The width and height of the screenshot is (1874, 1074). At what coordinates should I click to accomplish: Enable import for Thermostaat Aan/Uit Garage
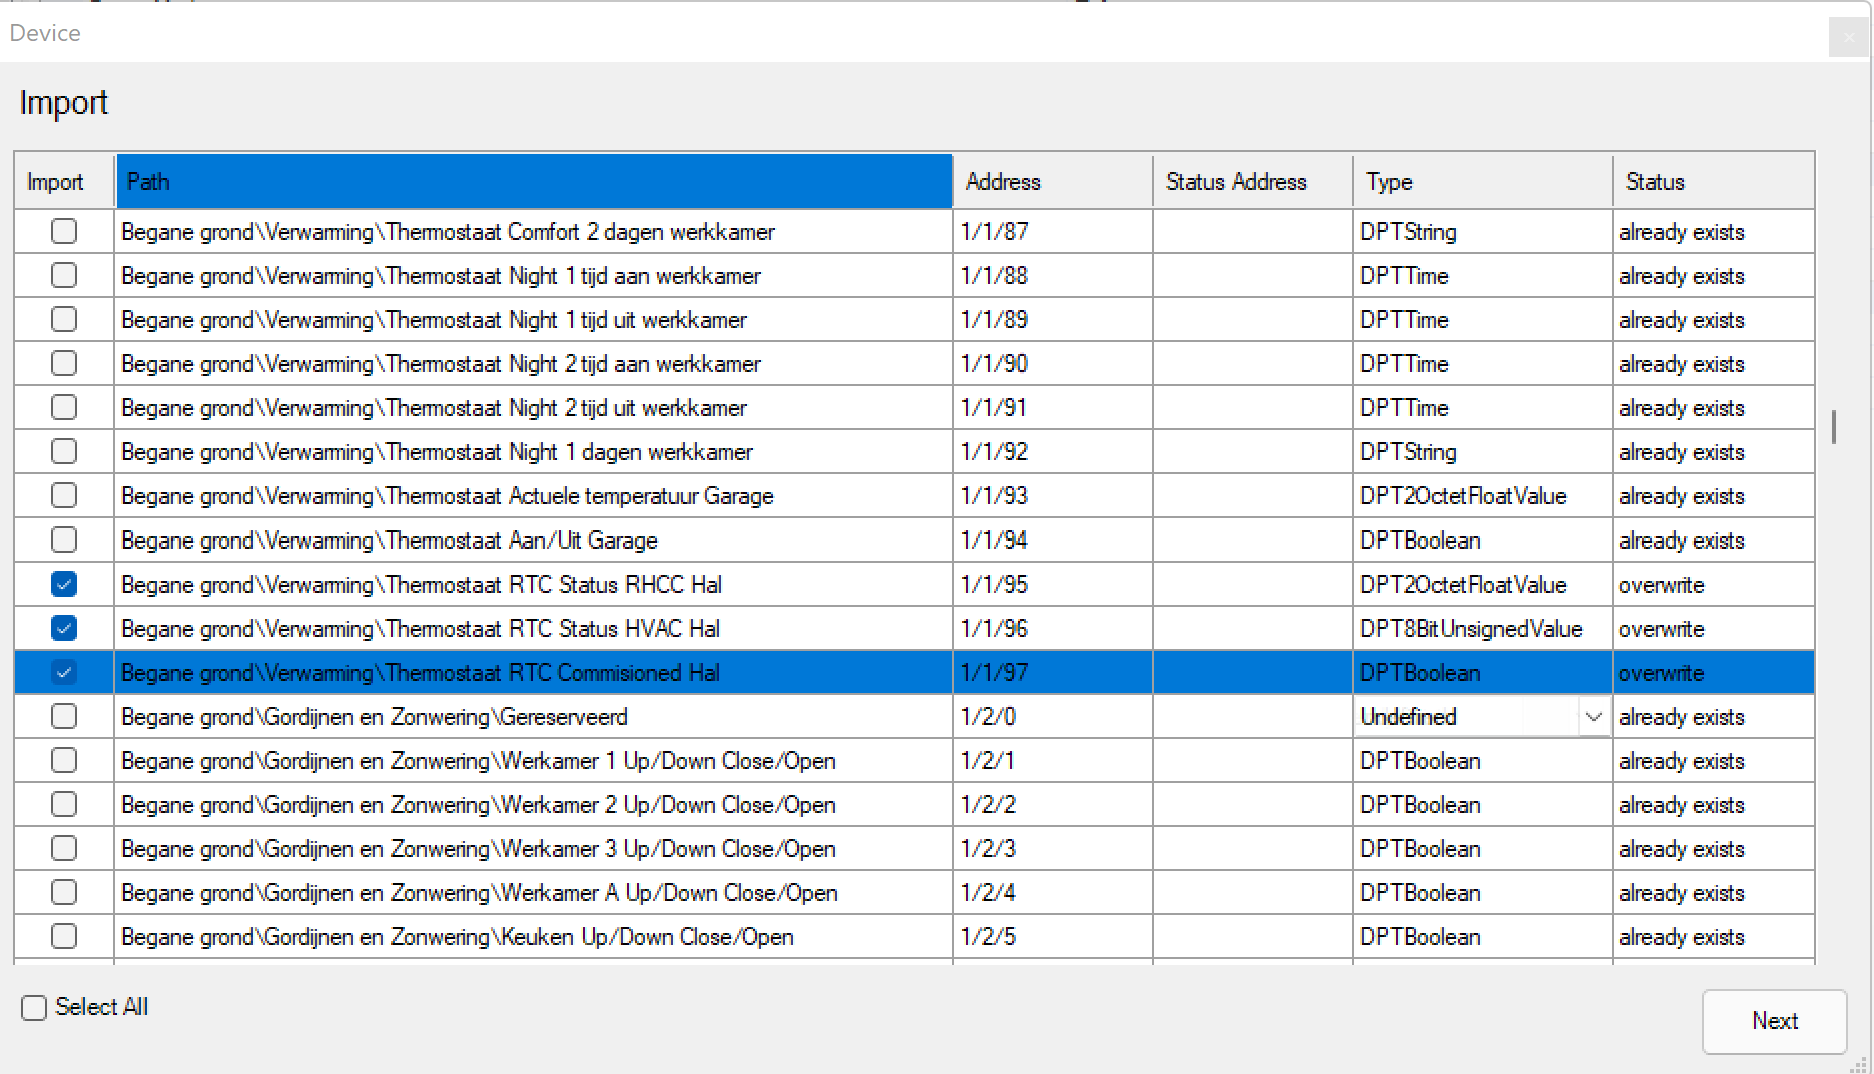pos(64,540)
